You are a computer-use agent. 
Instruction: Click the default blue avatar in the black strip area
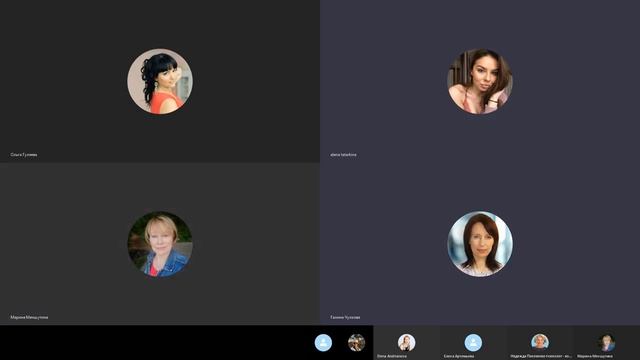click(x=323, y=342)
